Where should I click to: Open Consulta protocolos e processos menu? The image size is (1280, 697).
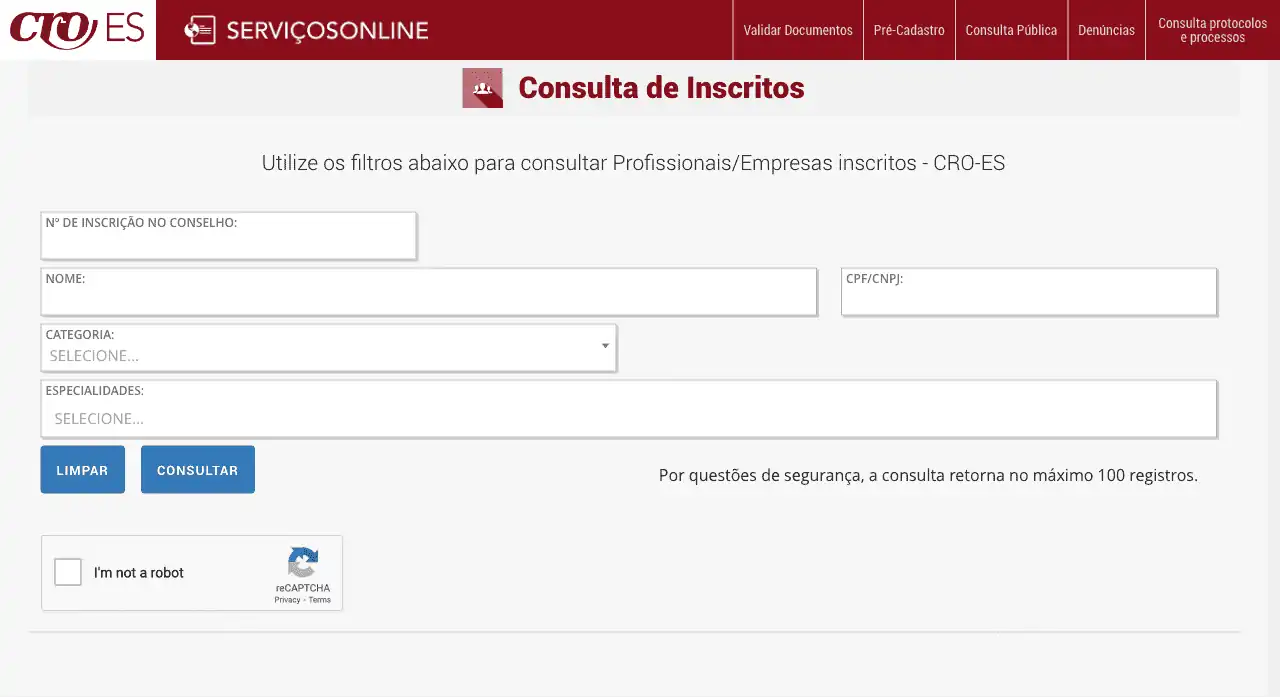(1212, 30)
